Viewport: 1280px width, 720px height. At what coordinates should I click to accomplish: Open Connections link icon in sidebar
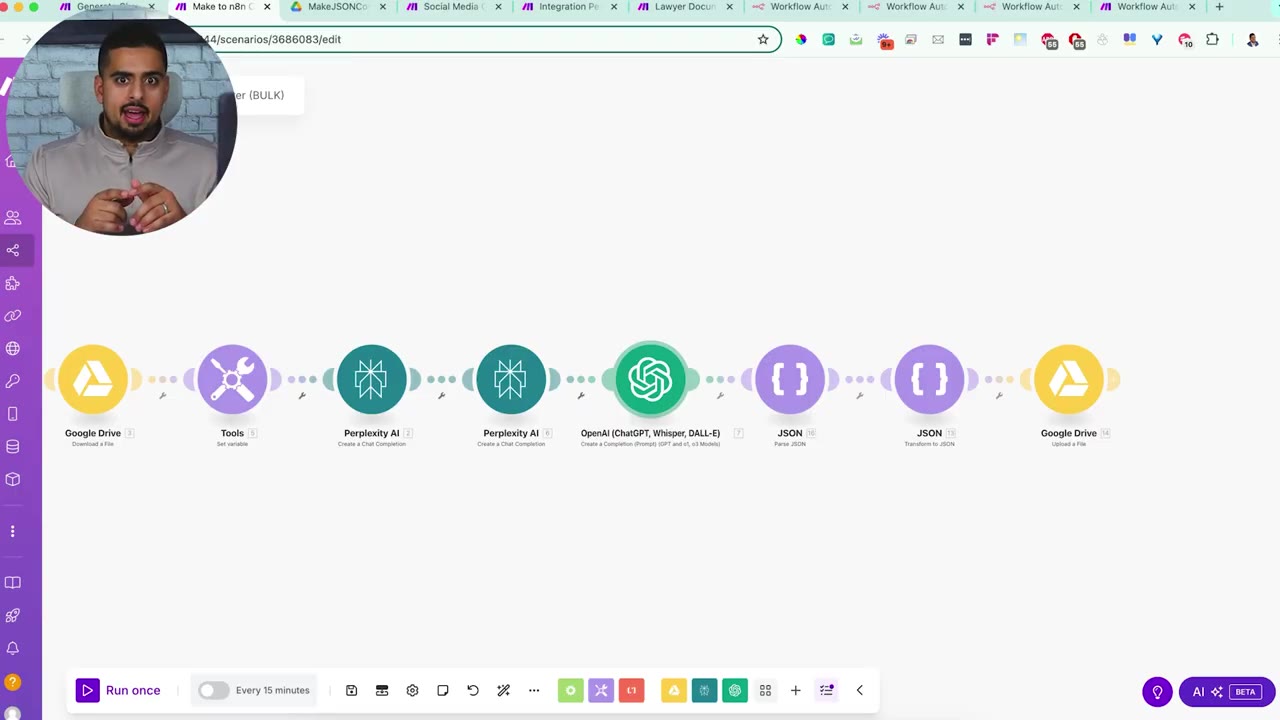(x=13, y=315)
